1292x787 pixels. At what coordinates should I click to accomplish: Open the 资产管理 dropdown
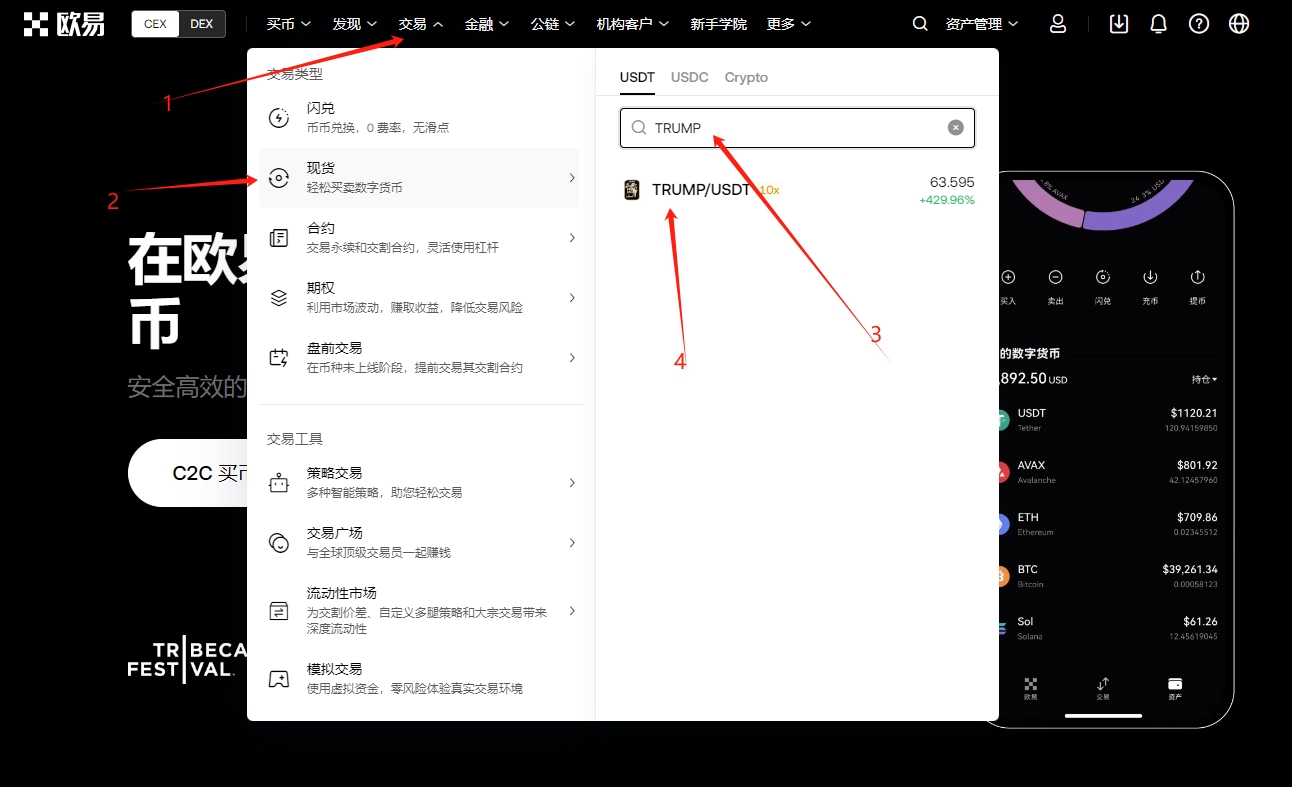(975, 23)
